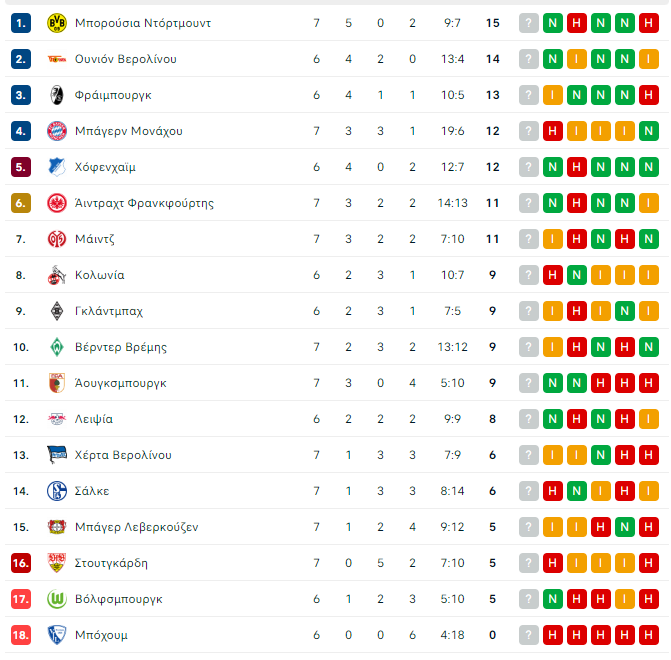Click the Wolfsburg green W logo
671x660 pixels.
point(56,599)
